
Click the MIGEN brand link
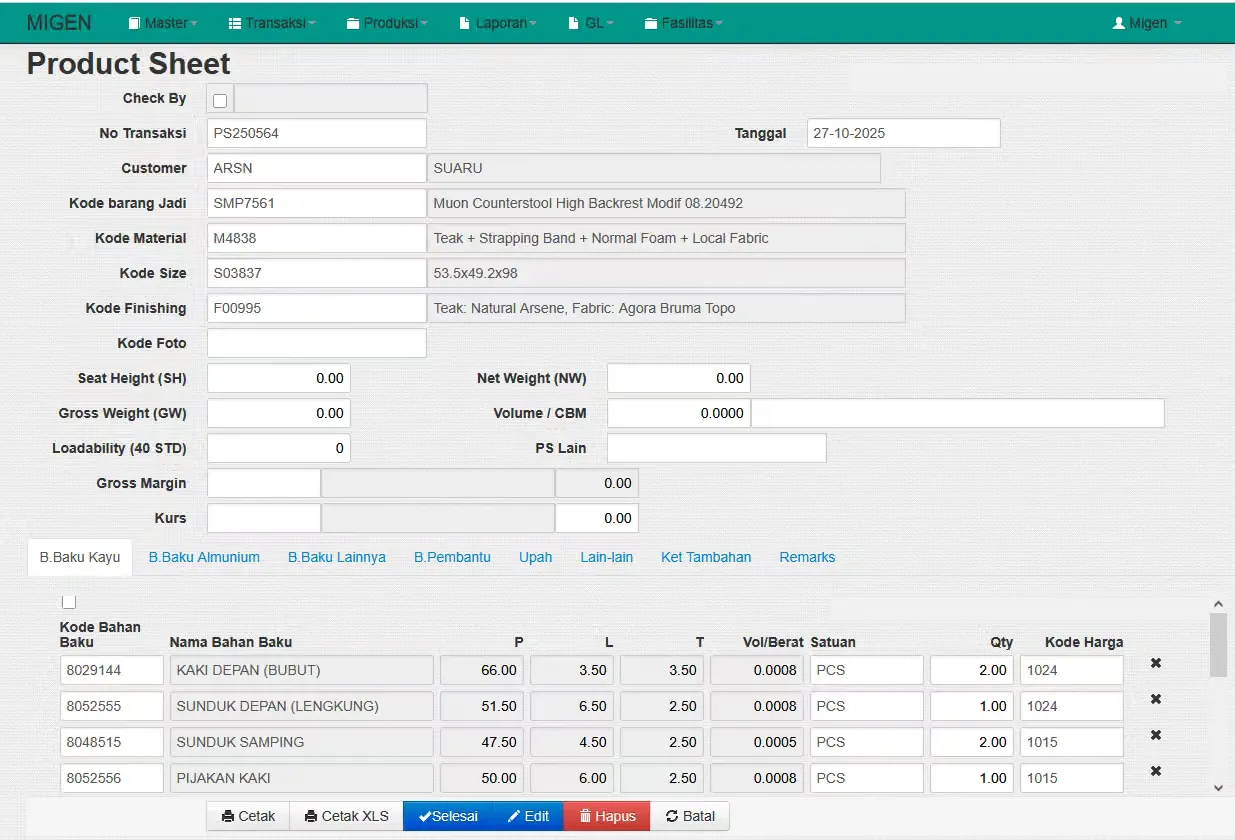59,22
